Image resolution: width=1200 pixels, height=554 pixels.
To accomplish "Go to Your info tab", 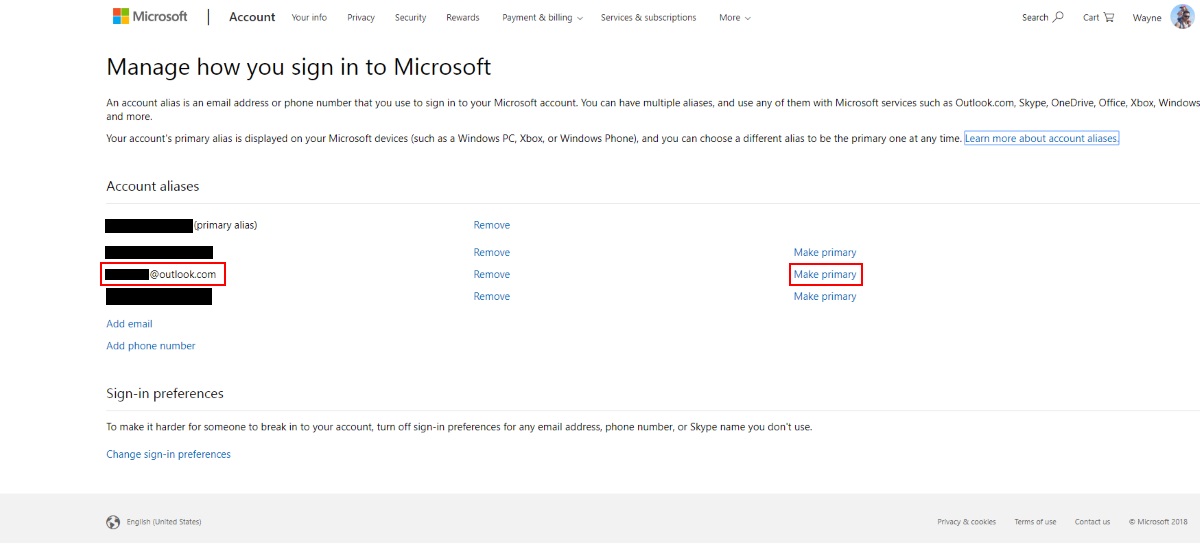I will click(x=309, y=18).
